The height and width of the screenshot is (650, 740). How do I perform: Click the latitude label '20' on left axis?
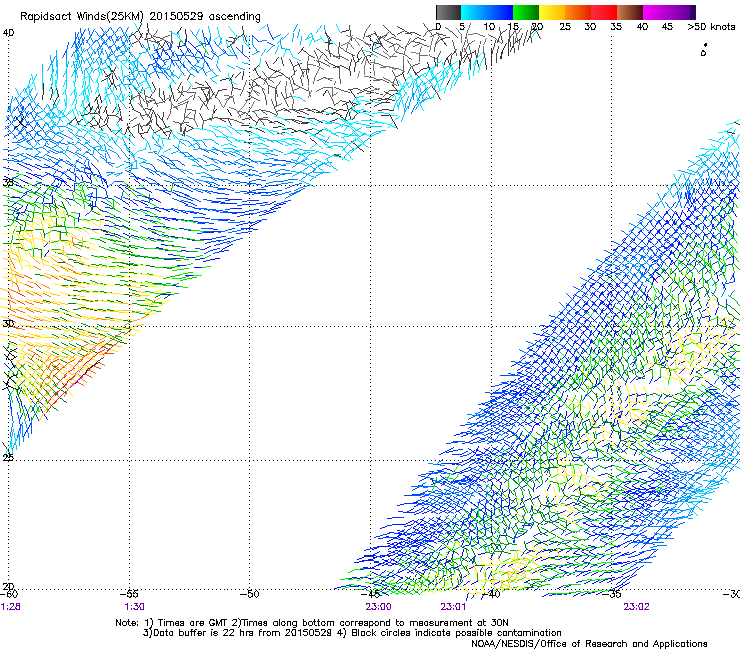(x=8, y=586)
